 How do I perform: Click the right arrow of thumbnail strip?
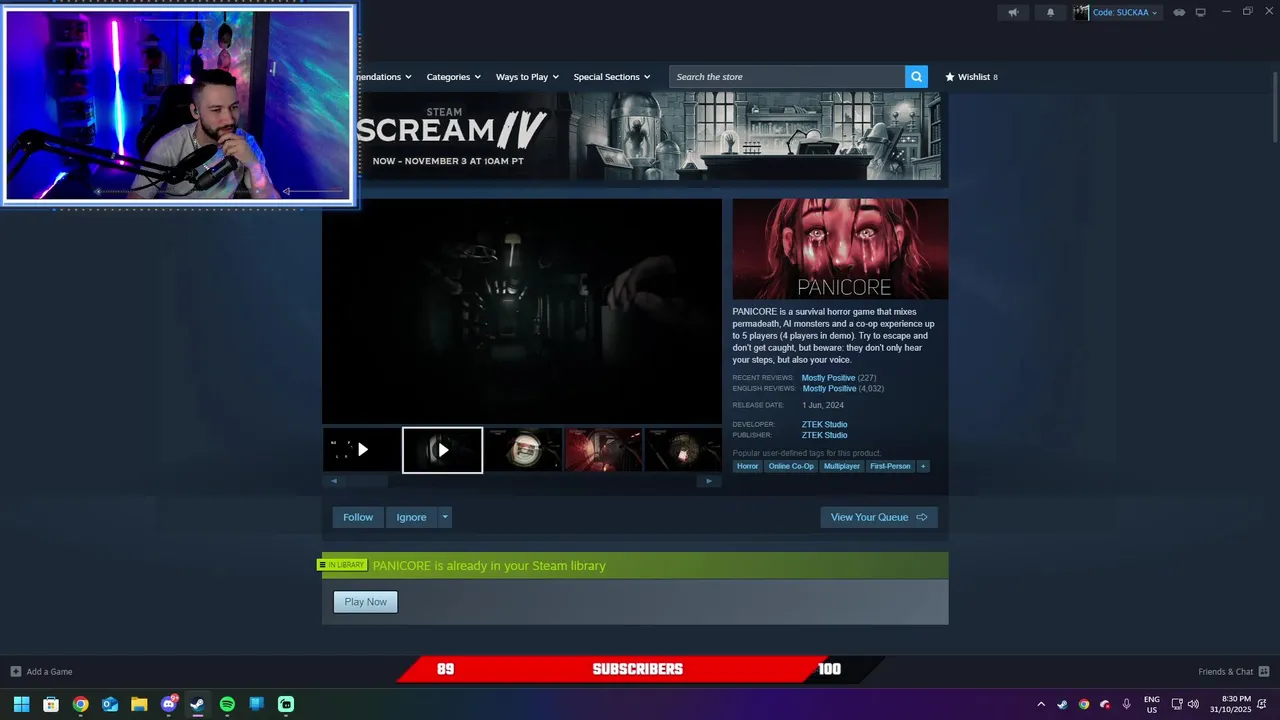click(x=709, y=481)
